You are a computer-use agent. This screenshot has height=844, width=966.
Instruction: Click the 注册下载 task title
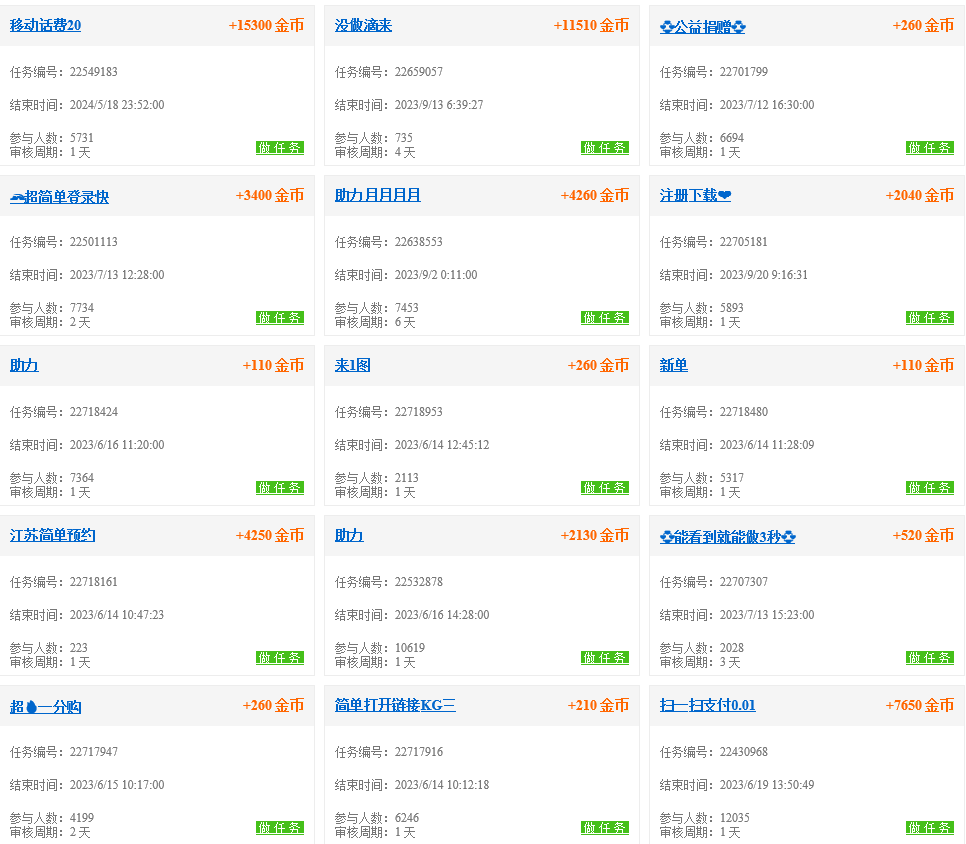pos(695,196)
